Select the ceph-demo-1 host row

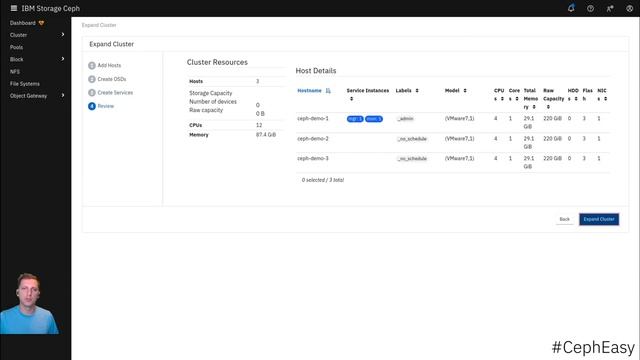coord(453,122)
